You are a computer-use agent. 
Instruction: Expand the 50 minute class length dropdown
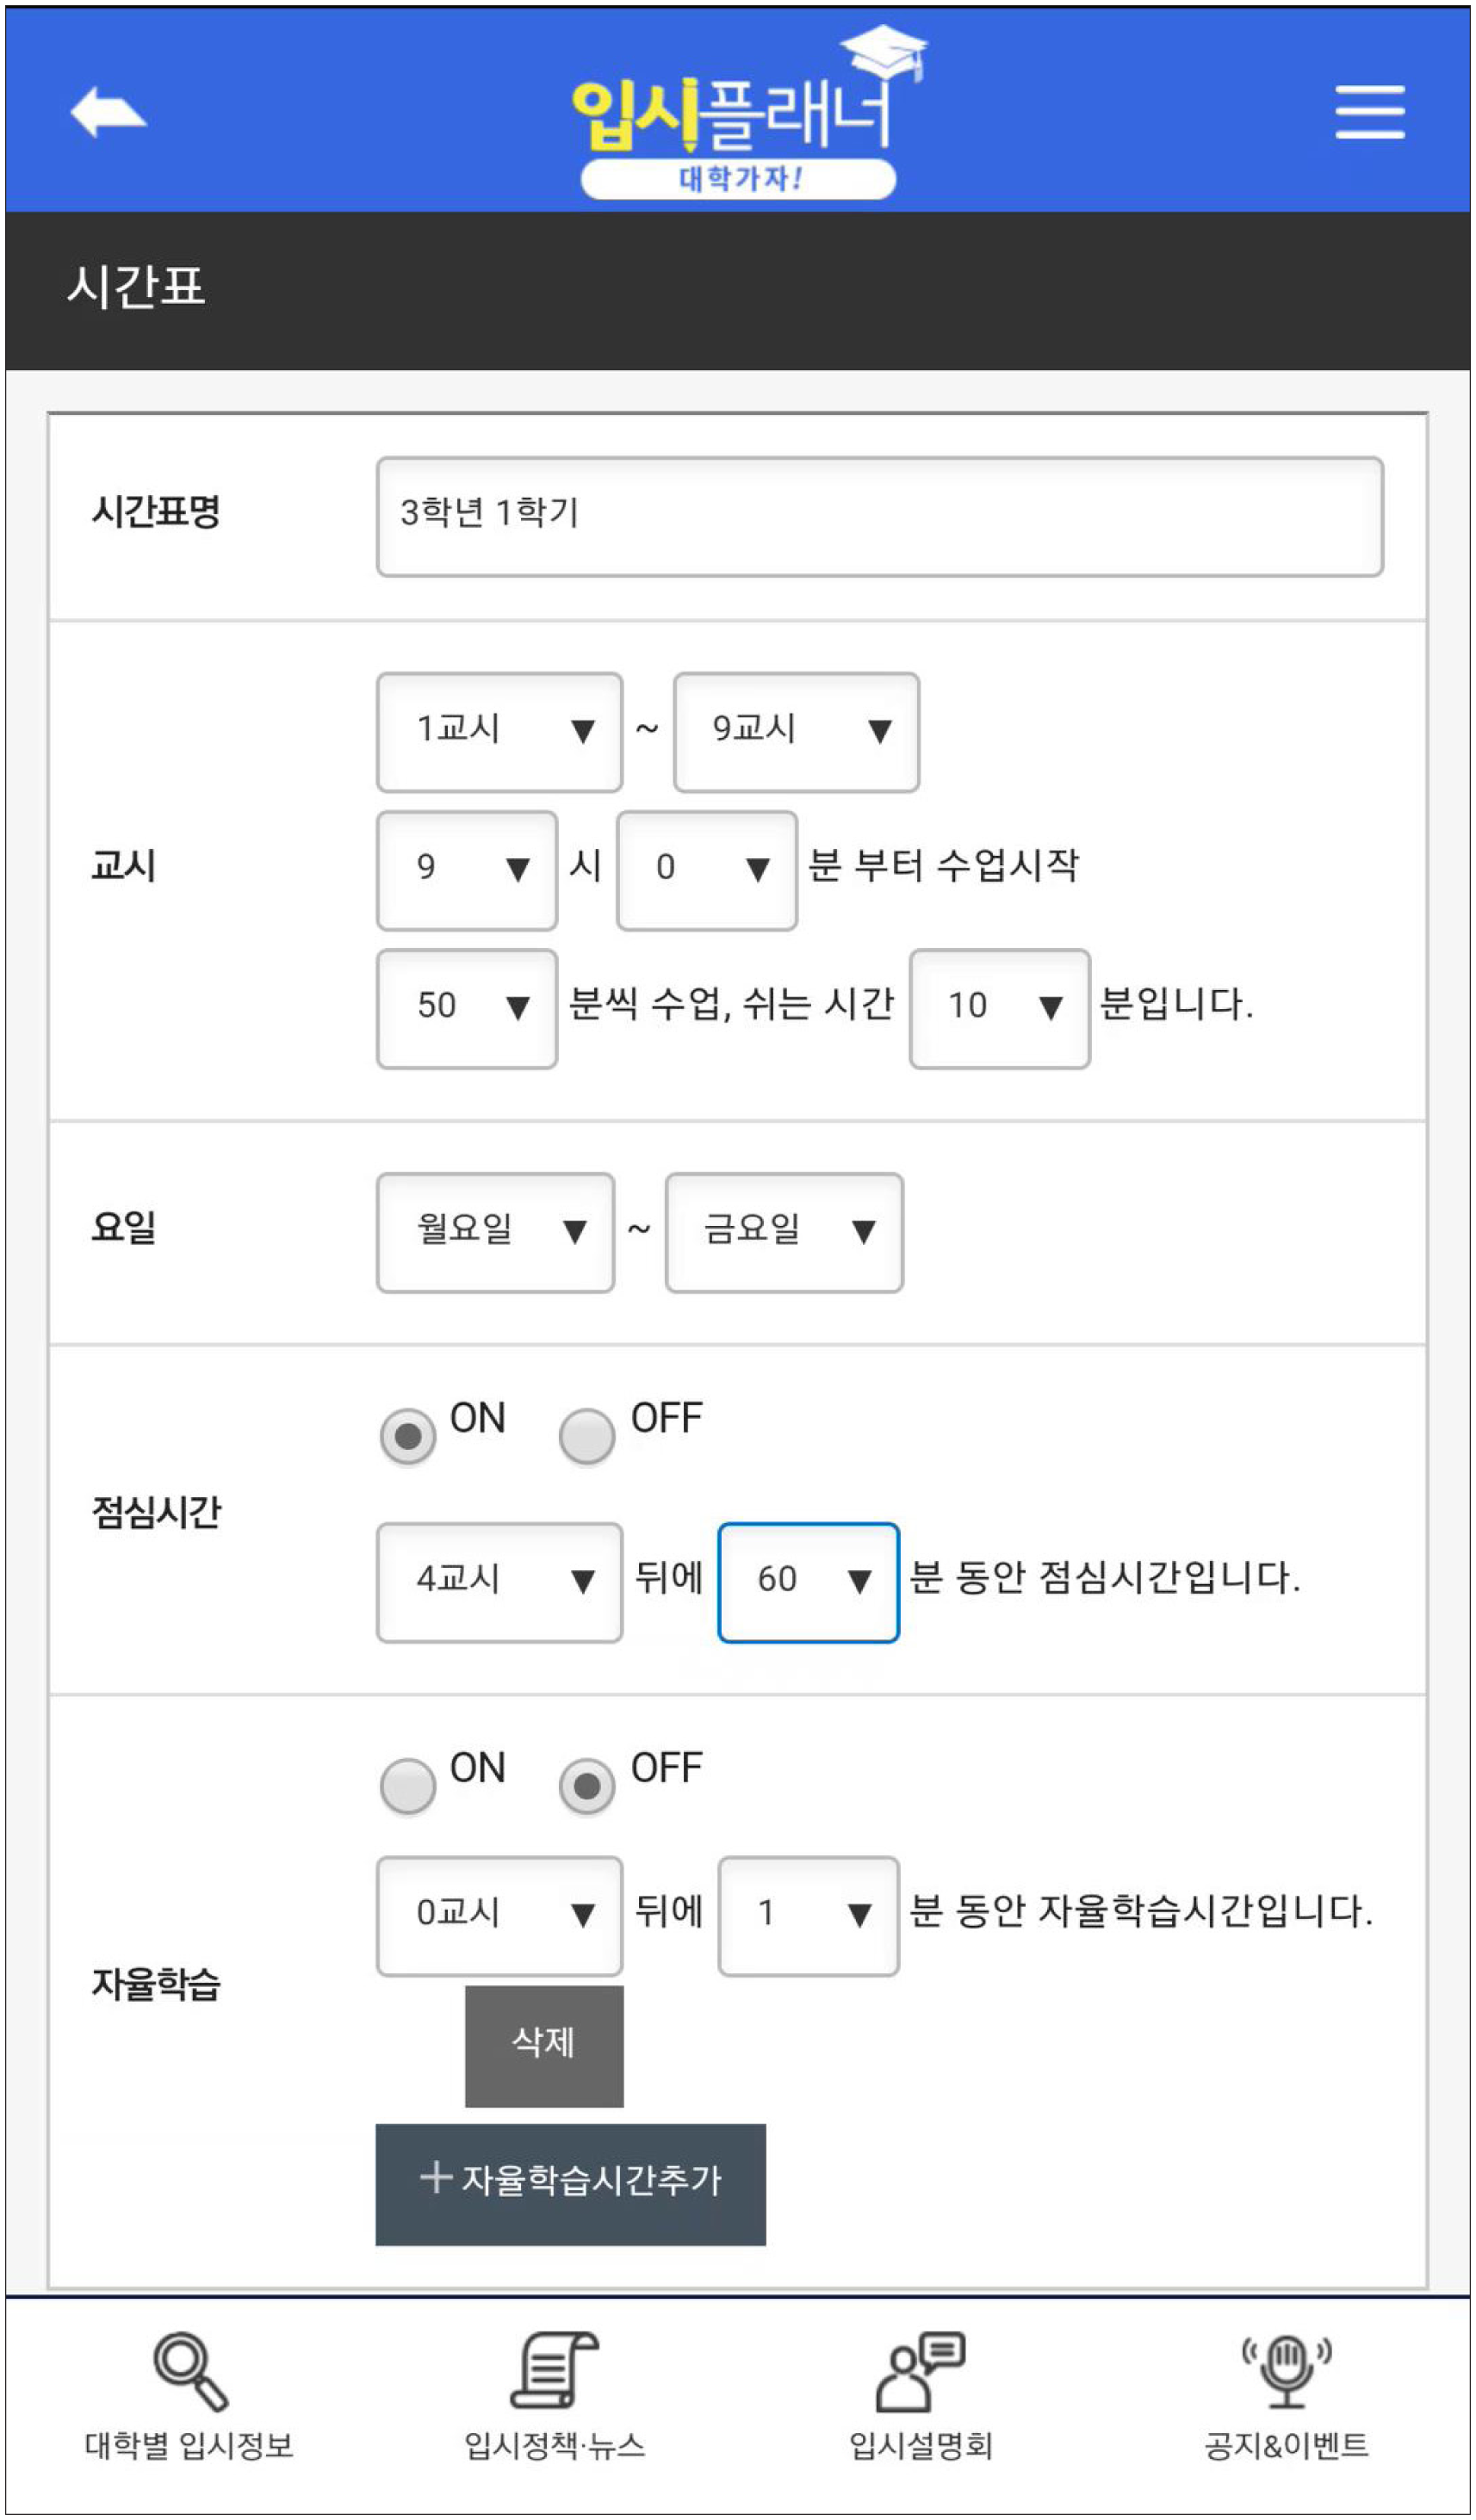[x=466, y=1008]
